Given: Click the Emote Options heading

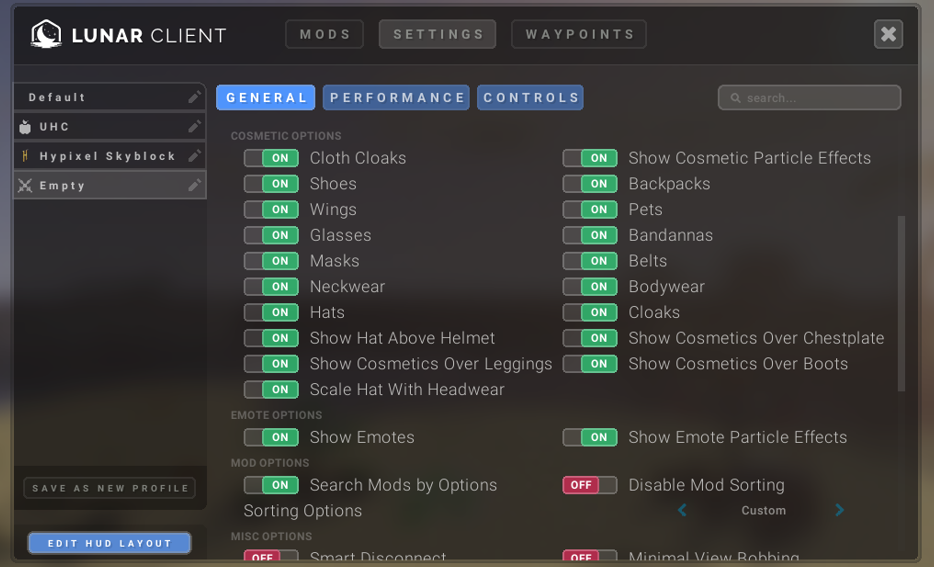Looking at the screenshot, I should point(276,415).
